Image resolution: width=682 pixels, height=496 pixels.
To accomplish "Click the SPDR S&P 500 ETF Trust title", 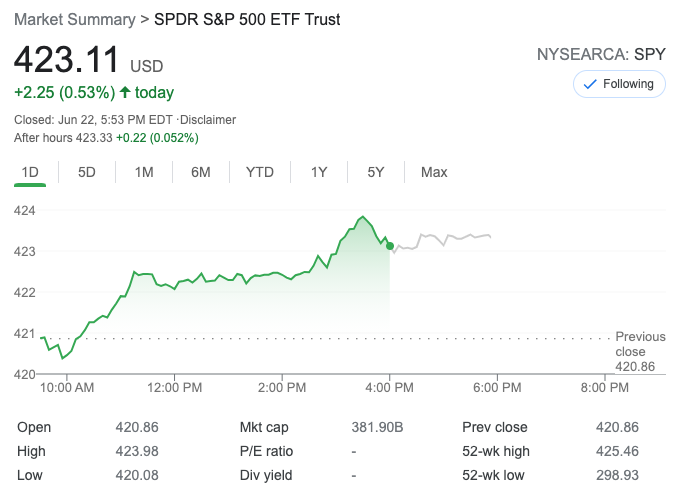I will [247, 20].
